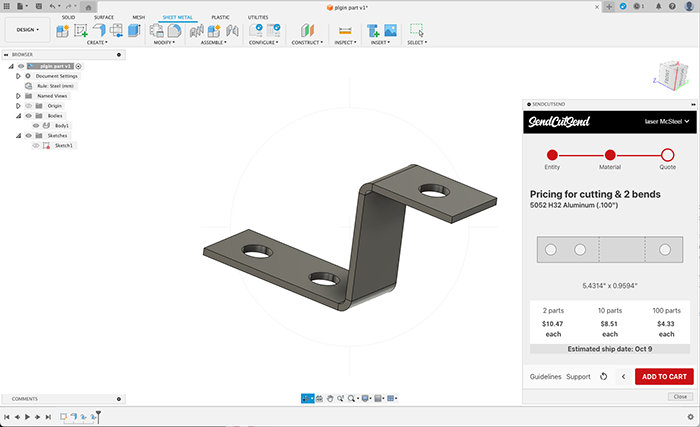Click the Select tool icon
Viewport: 700px width, 427px height.
(x=416, y=31)
